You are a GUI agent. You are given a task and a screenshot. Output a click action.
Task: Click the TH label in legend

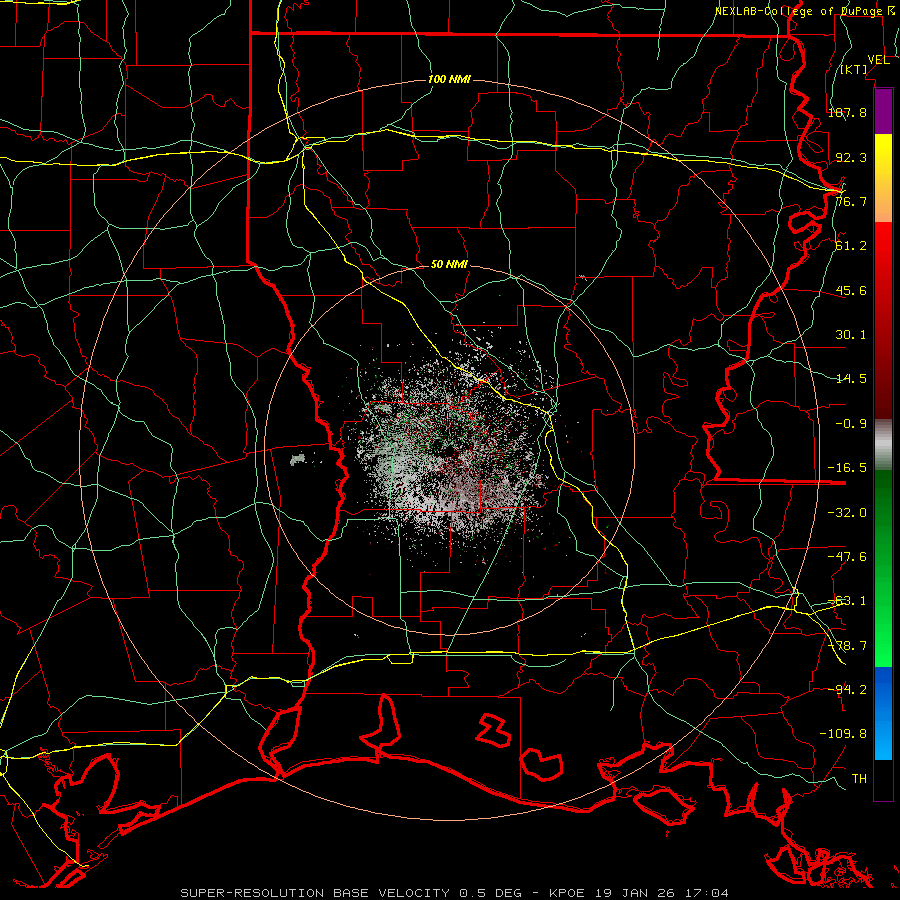(x=859, y=778)
